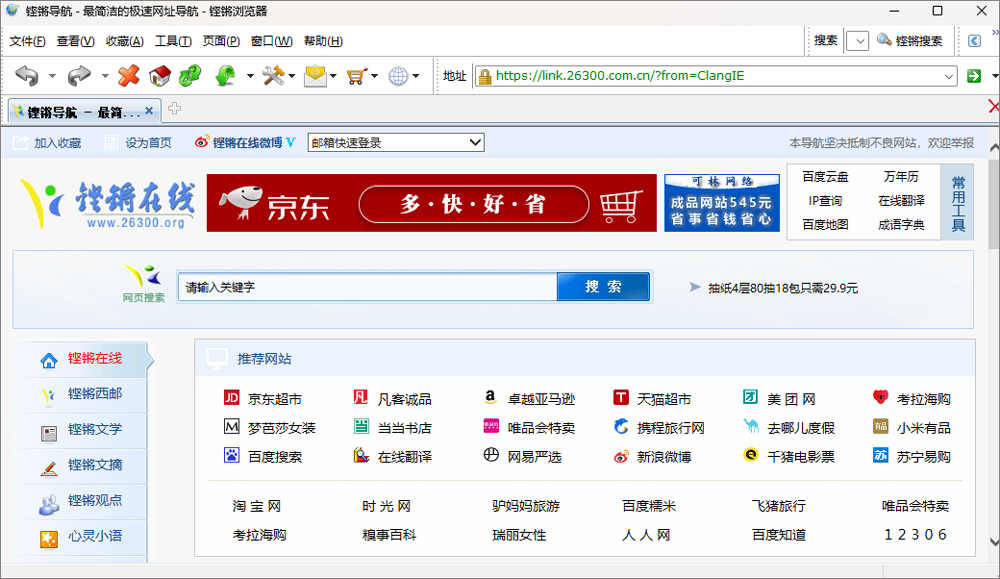Viewport: 1000px width, 579px height.
Task: Open the address bar URL dropdown
Action: [x=949, y=77]
